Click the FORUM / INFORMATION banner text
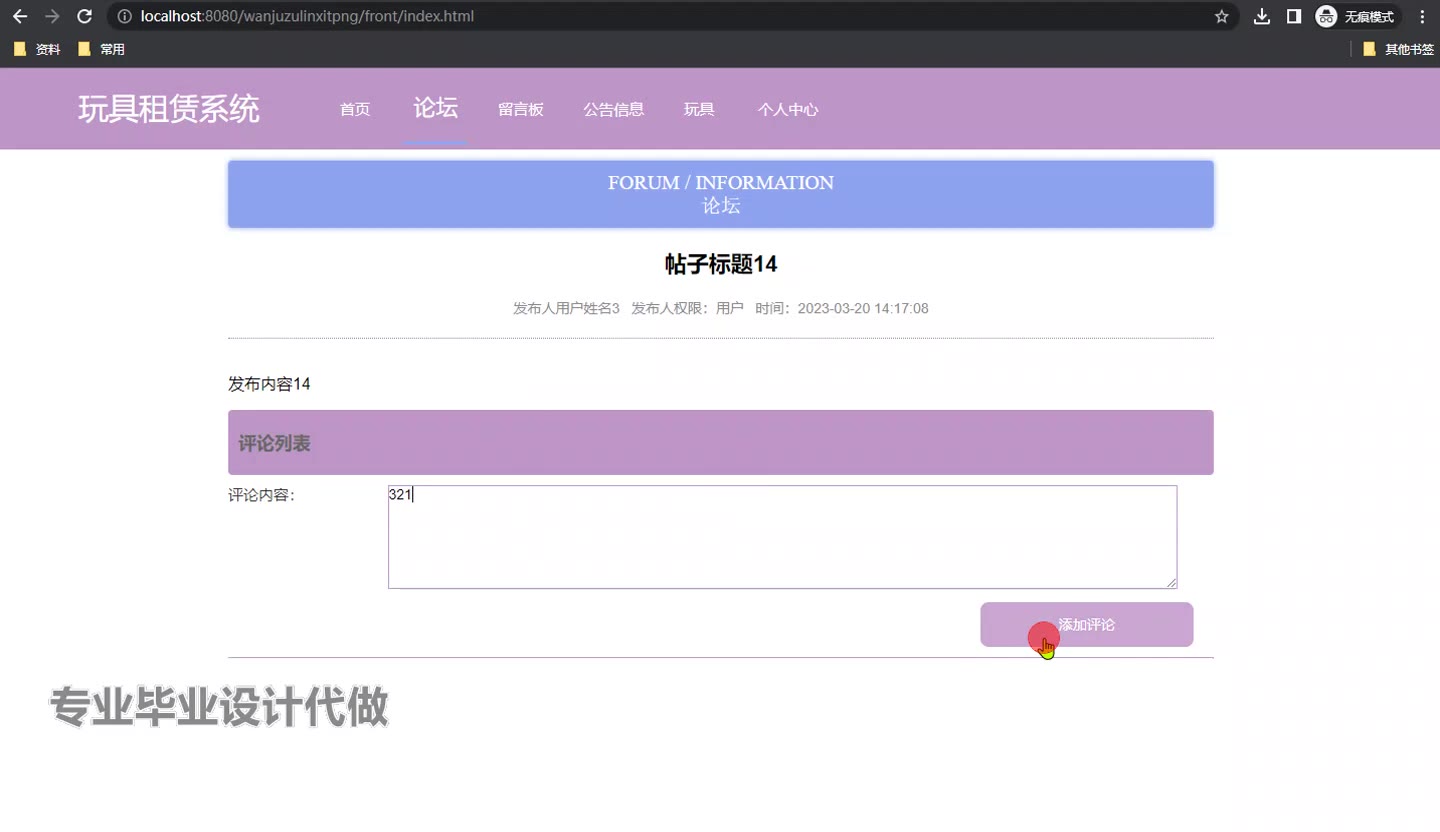This screenshot has width=1440, height=832. pos(721,183)
